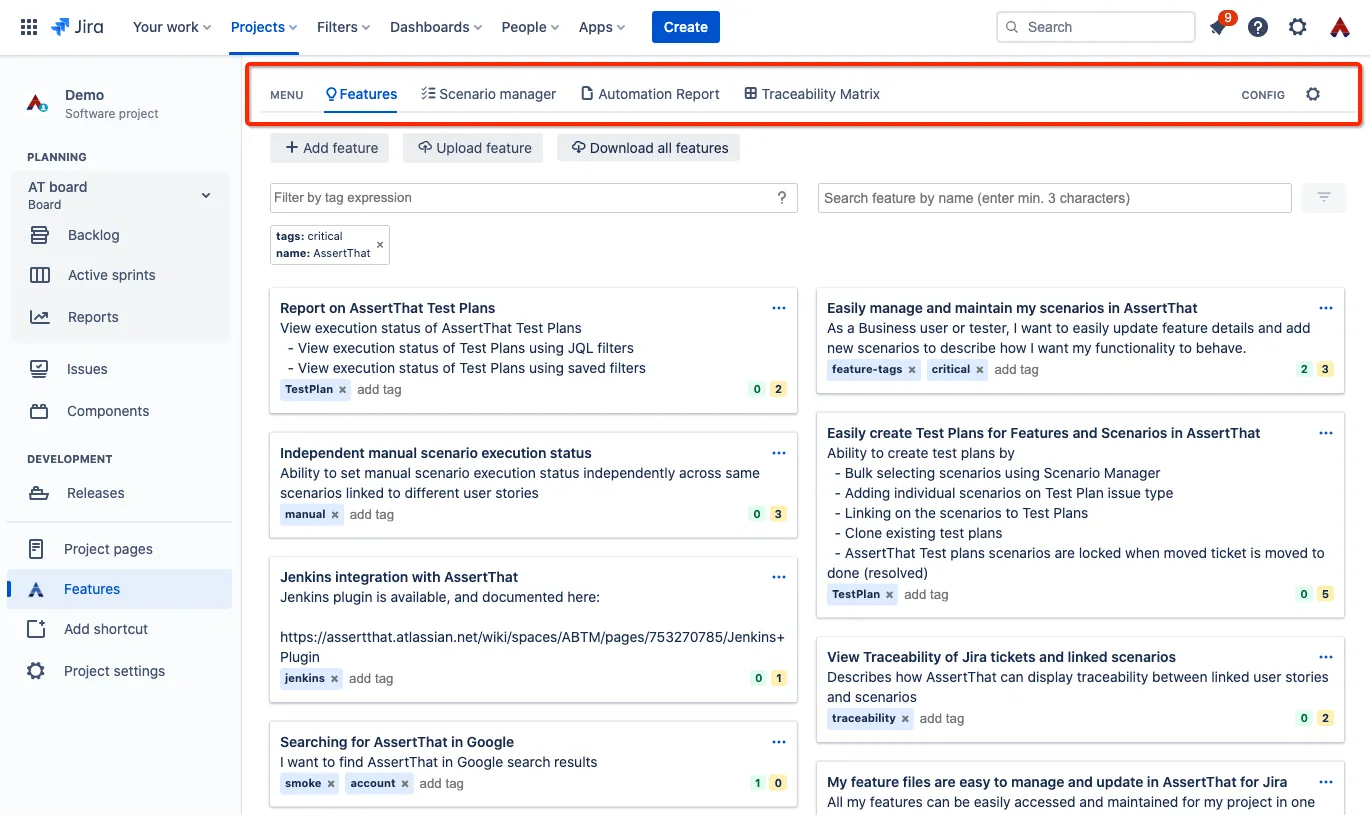
Task: Open the Projects dropdown
Action: 264,27
